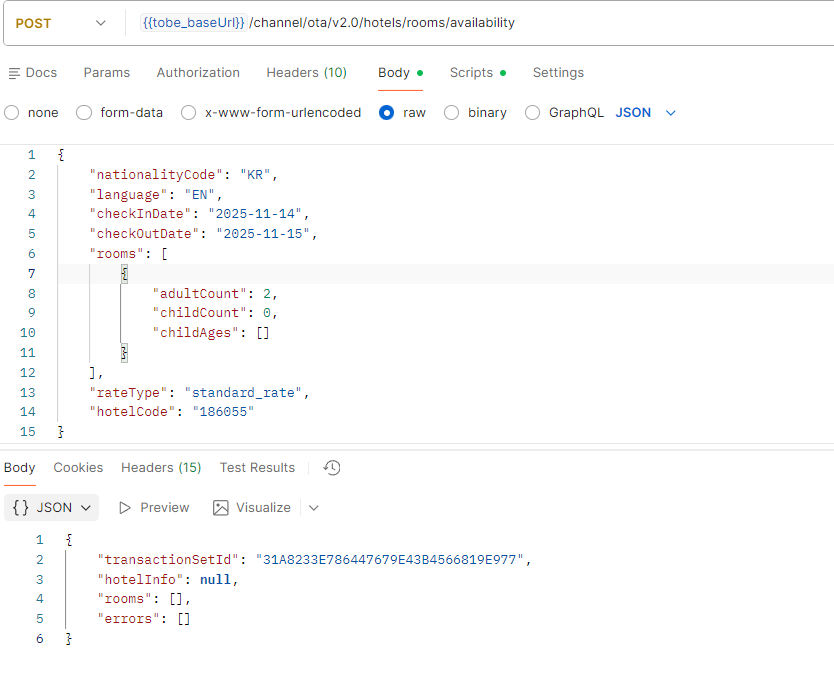Go to the Test Results tab
The image size is (834, 682).
tap(257, 468)
